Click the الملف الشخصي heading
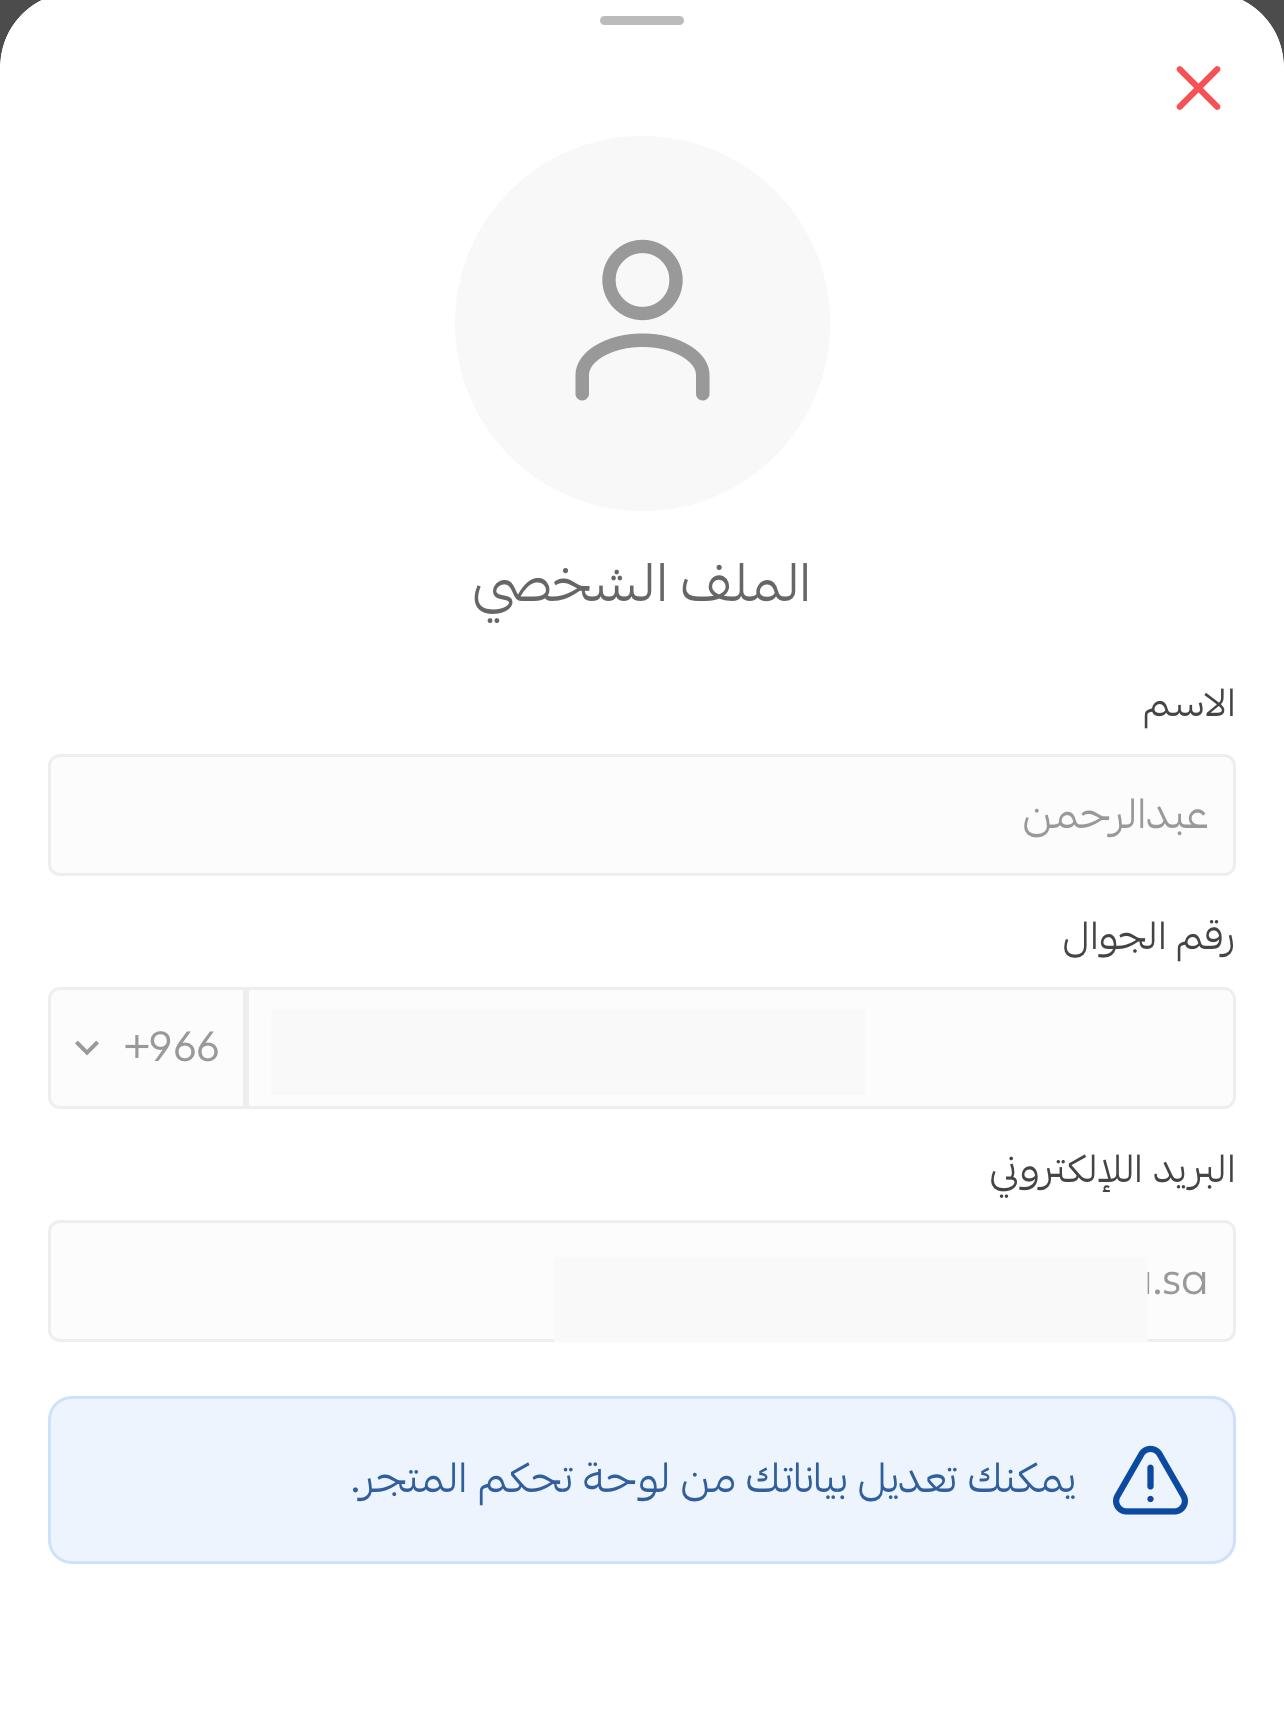 (x=641, y=587)
